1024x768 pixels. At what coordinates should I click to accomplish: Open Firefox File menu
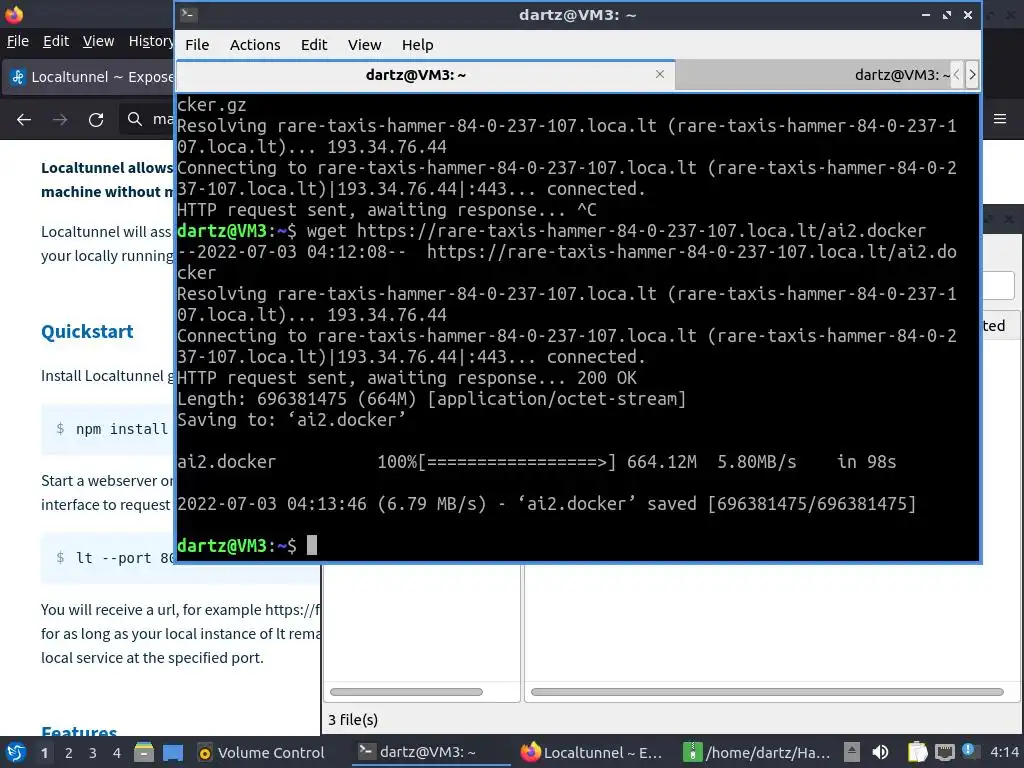coord(18,41)
